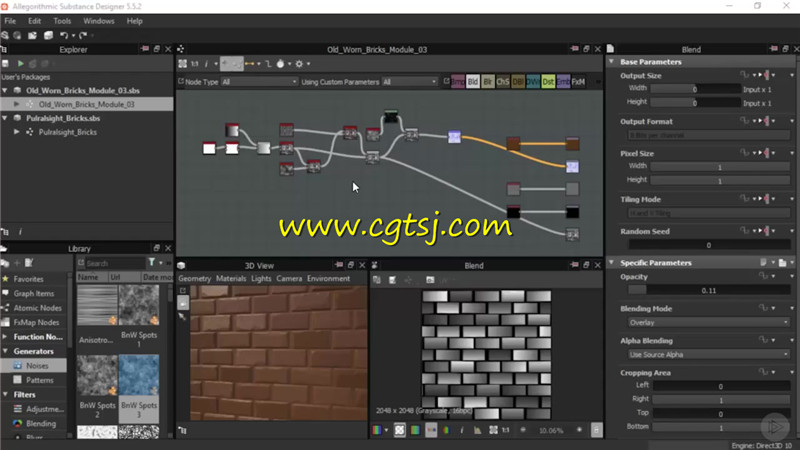Select Old_Worn_Bricks_Module_03 graph in Explorer
Viewport: 800px width, 450px height.
point(87,104)
